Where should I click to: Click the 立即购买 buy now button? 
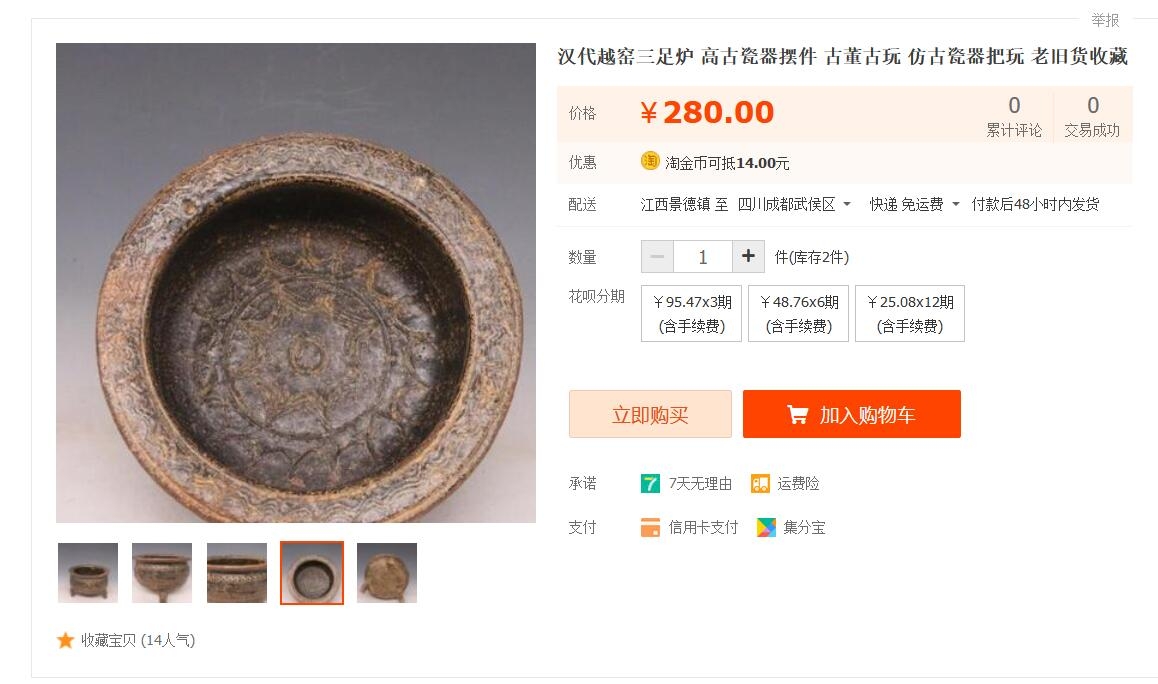tap(649, 413)
